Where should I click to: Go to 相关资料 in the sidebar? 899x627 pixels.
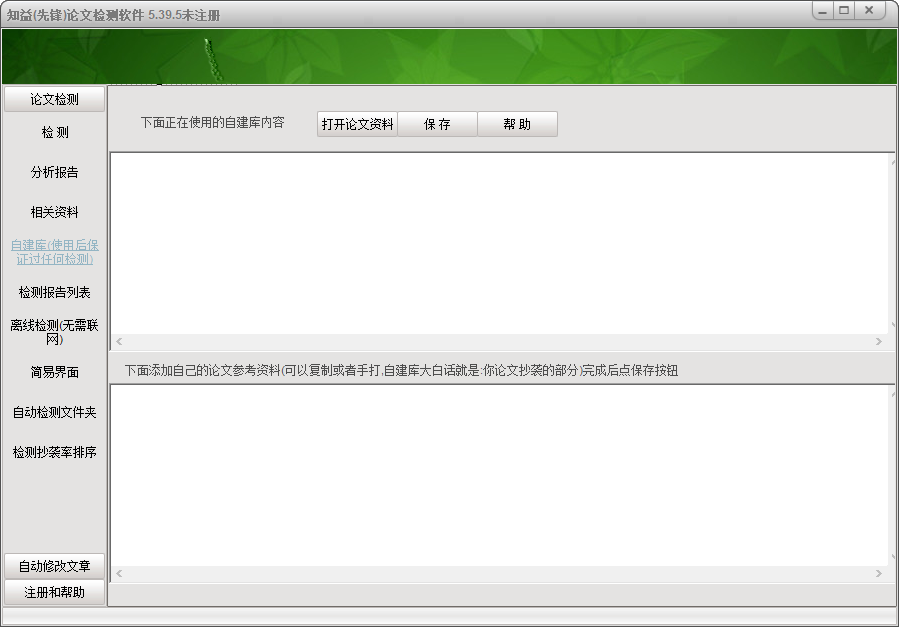[54, 212]
